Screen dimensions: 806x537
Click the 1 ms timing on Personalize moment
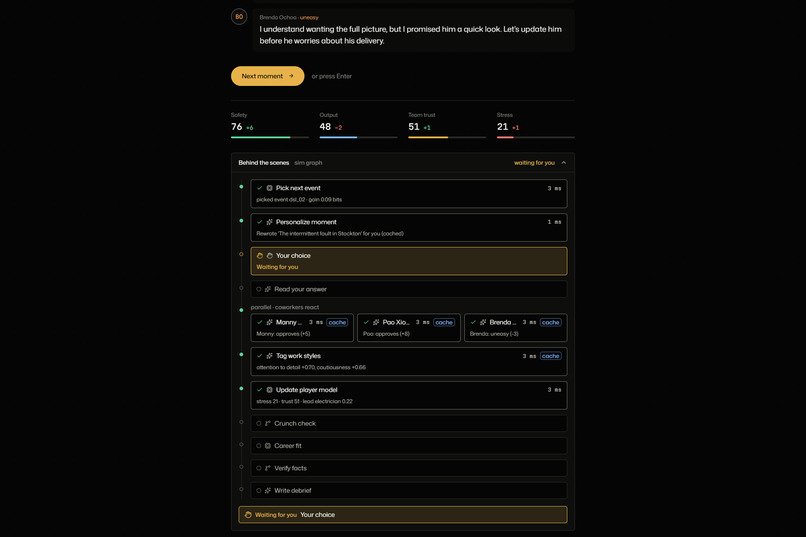(554, 222)
